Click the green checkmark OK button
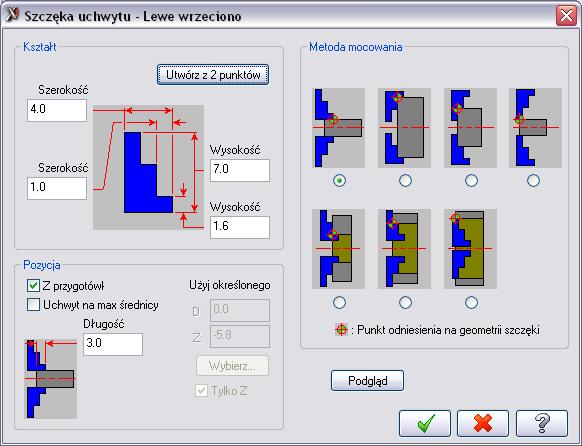Image resolution: width=582 pixels, height=446 pixels. [x=425, y=423]
